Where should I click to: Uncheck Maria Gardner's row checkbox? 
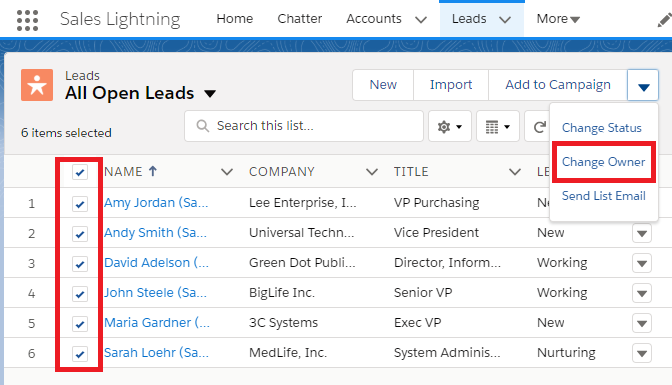pyautogui.click(x=80, y=324)
